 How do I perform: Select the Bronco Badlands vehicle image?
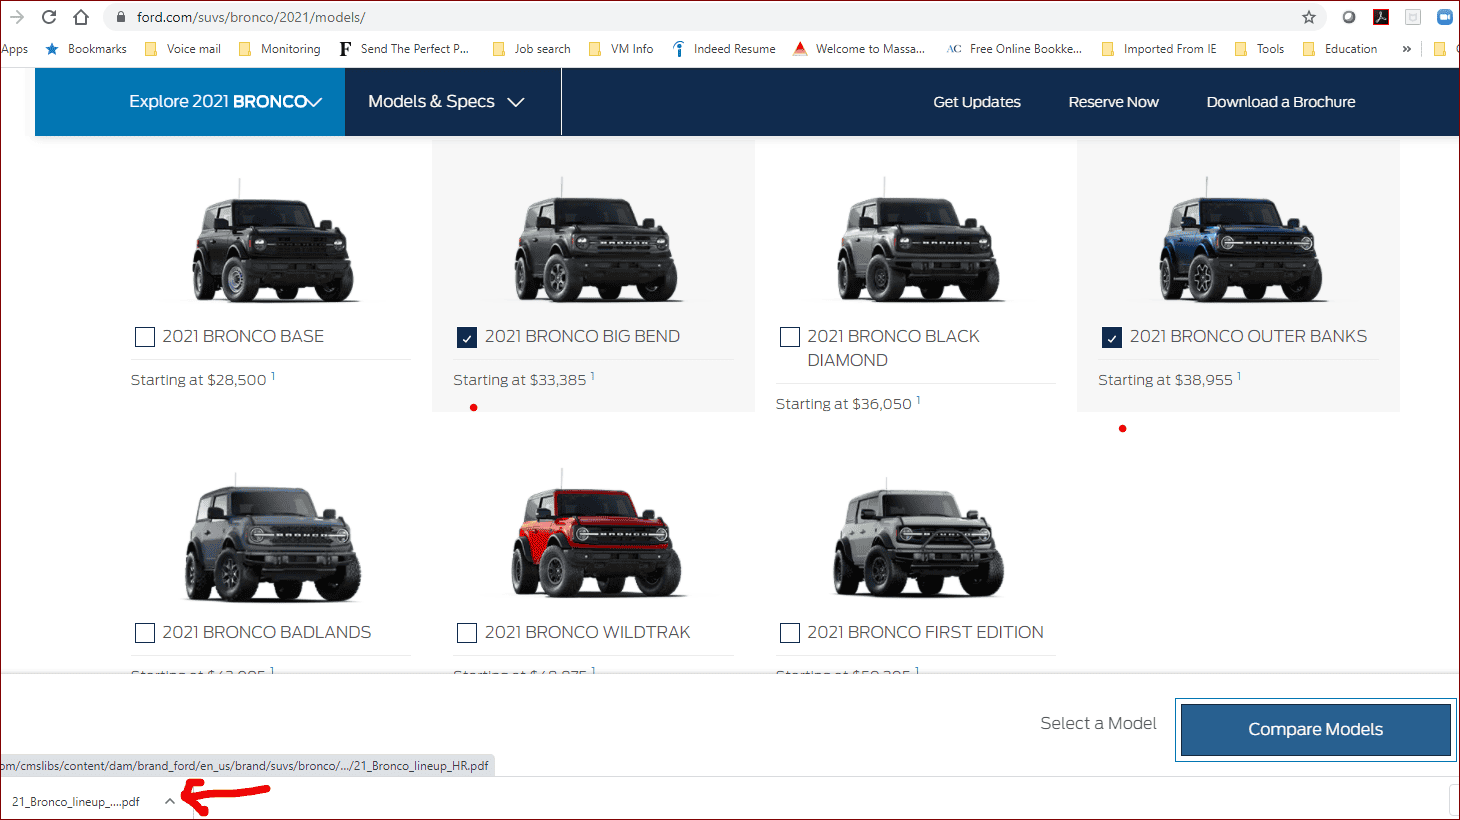pos(272,540)
